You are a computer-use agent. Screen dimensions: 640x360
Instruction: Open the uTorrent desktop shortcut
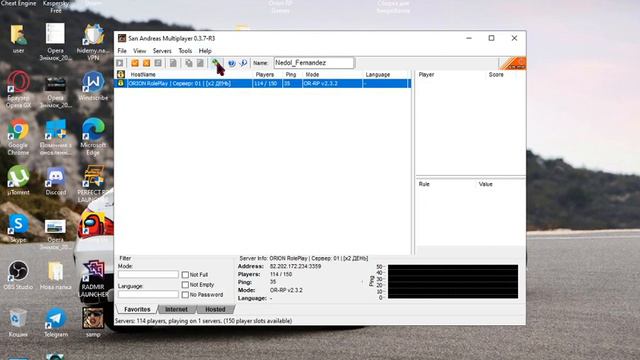(x=18, y=182)
